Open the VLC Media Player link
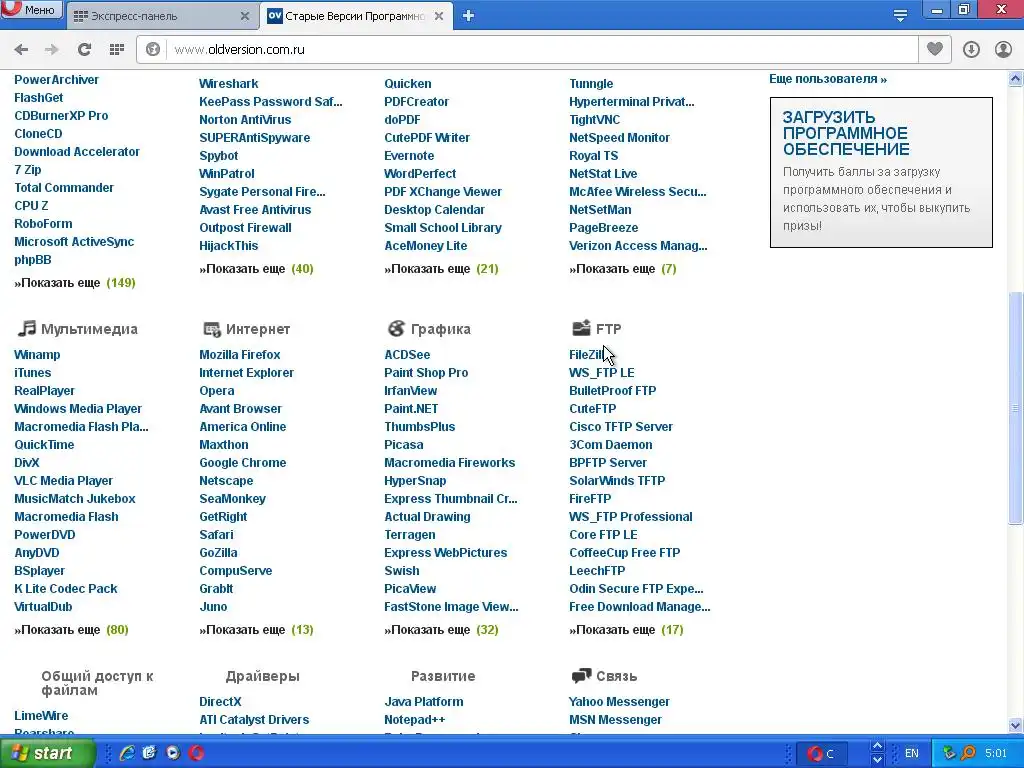This screenshot has height=768, width=1024. click(x=63, y=481)
